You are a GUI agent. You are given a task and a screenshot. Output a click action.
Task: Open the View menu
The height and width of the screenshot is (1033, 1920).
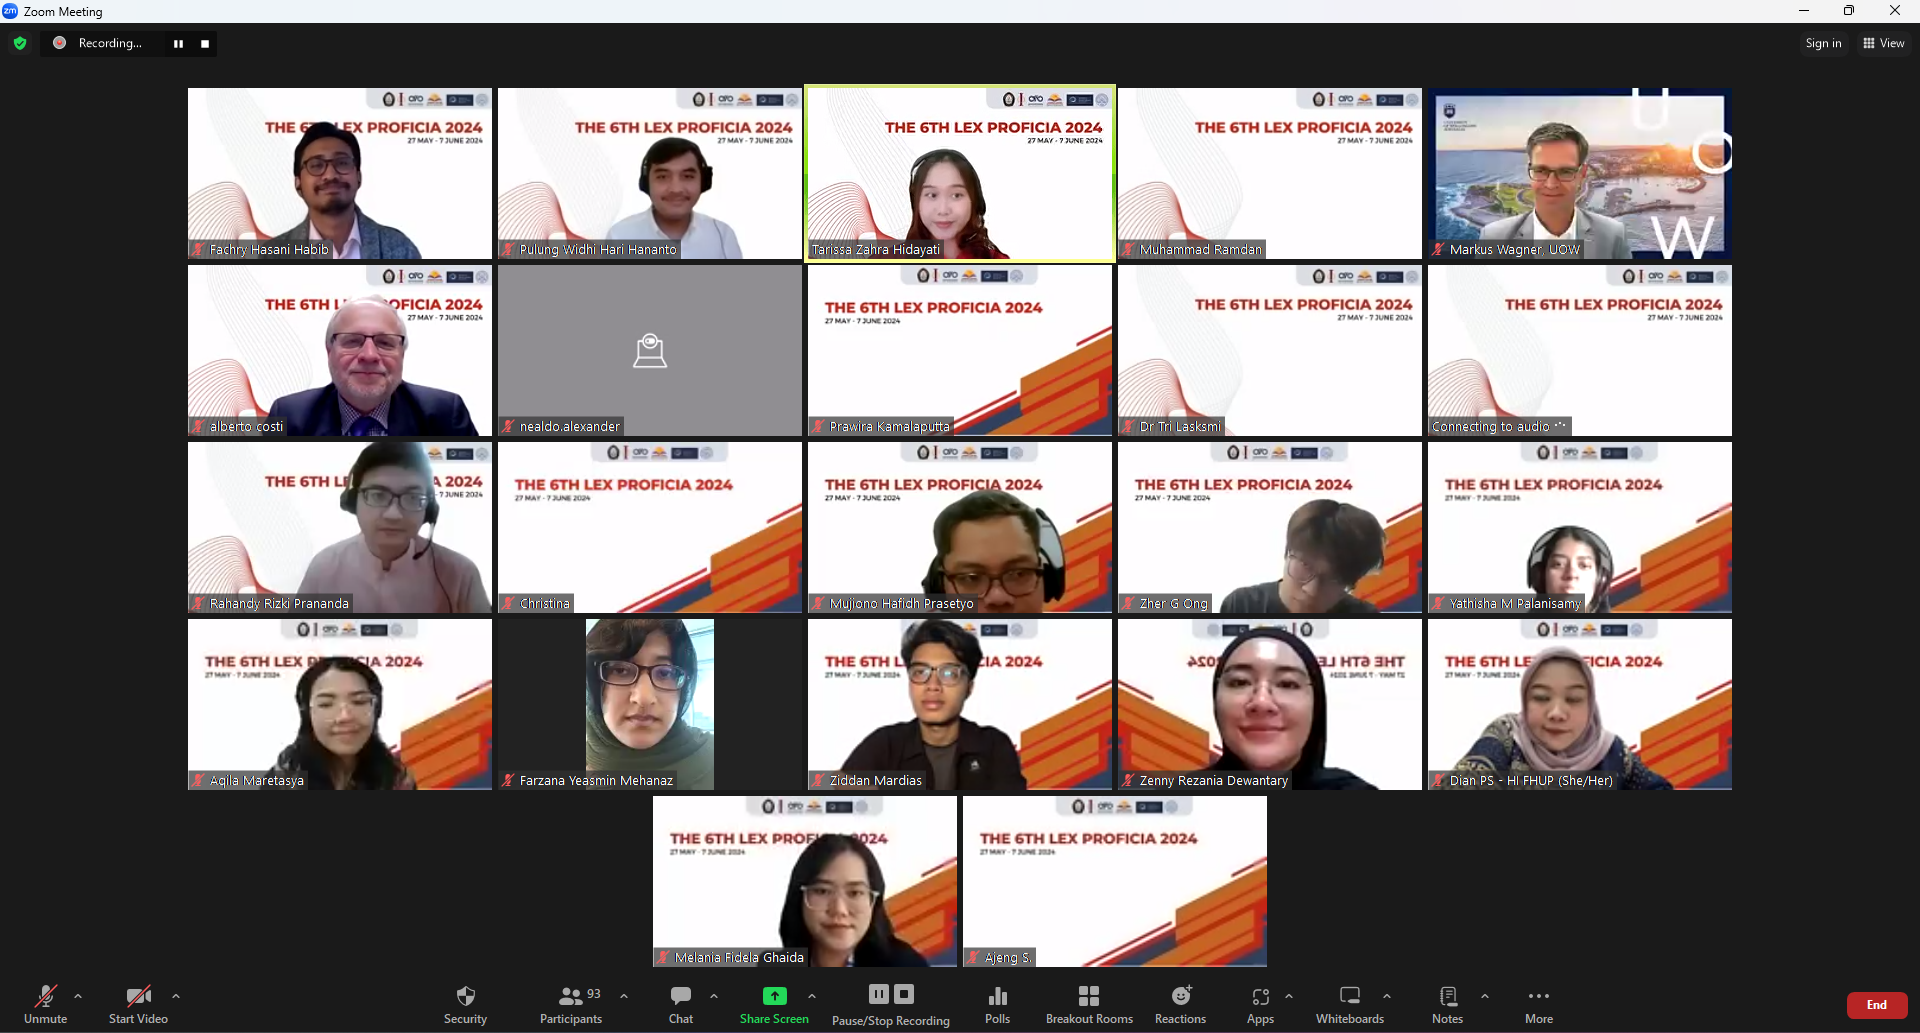tap(1884, 43)
